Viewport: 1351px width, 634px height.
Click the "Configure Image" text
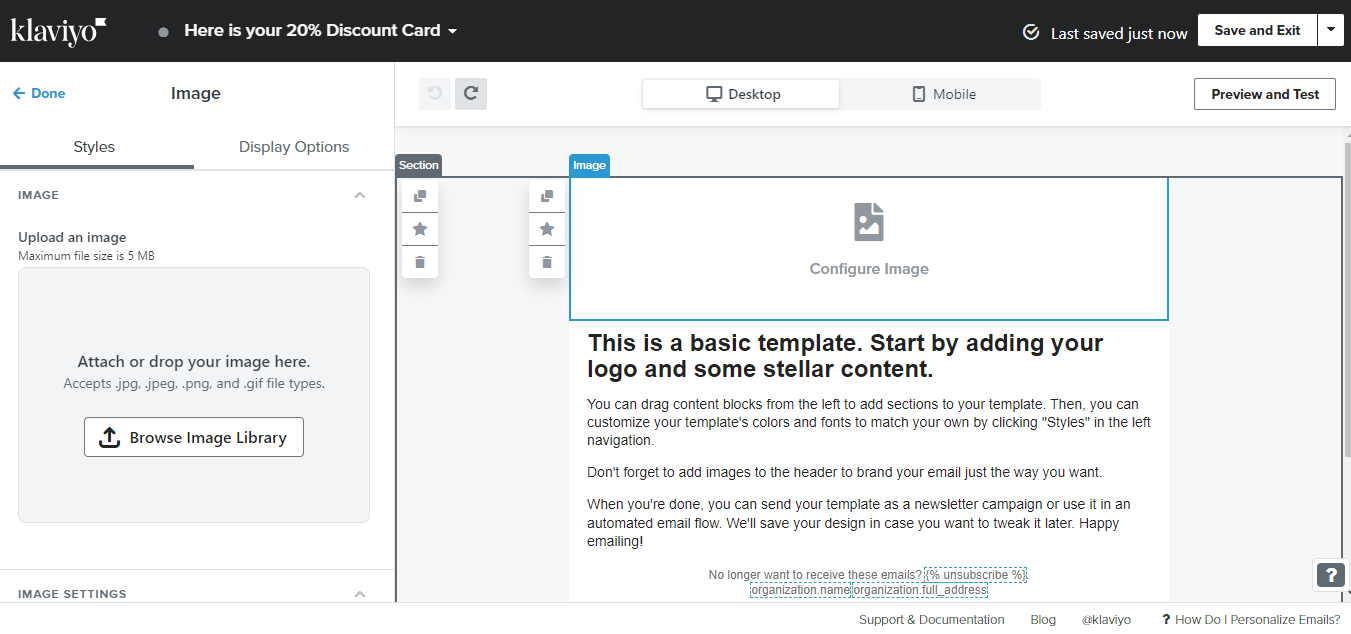click(x=869, y=269)
